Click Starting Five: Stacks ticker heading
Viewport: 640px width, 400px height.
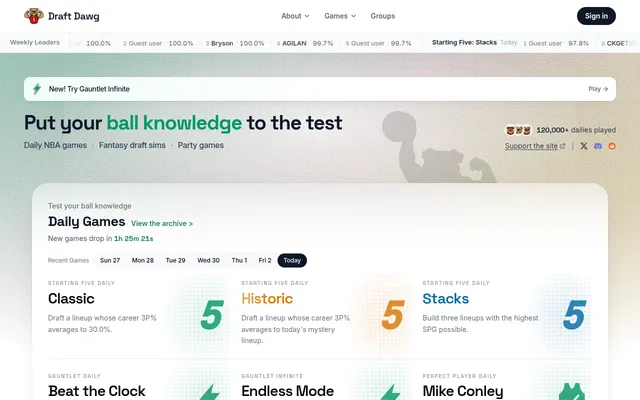tap(464, 42)
